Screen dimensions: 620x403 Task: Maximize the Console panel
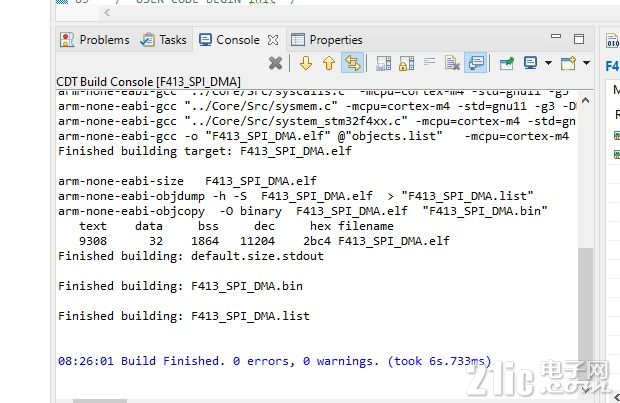tap(579, 39)
